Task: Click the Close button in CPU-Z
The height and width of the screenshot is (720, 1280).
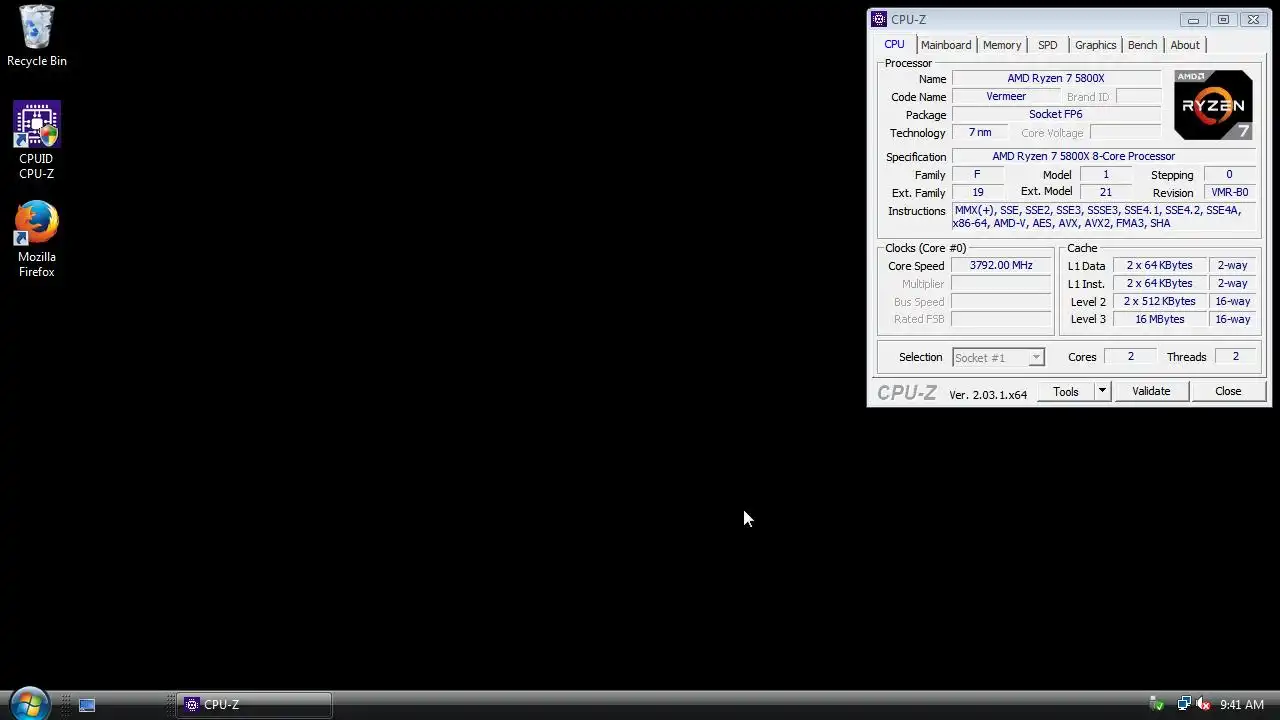Action: click(x=1228, y=391)
